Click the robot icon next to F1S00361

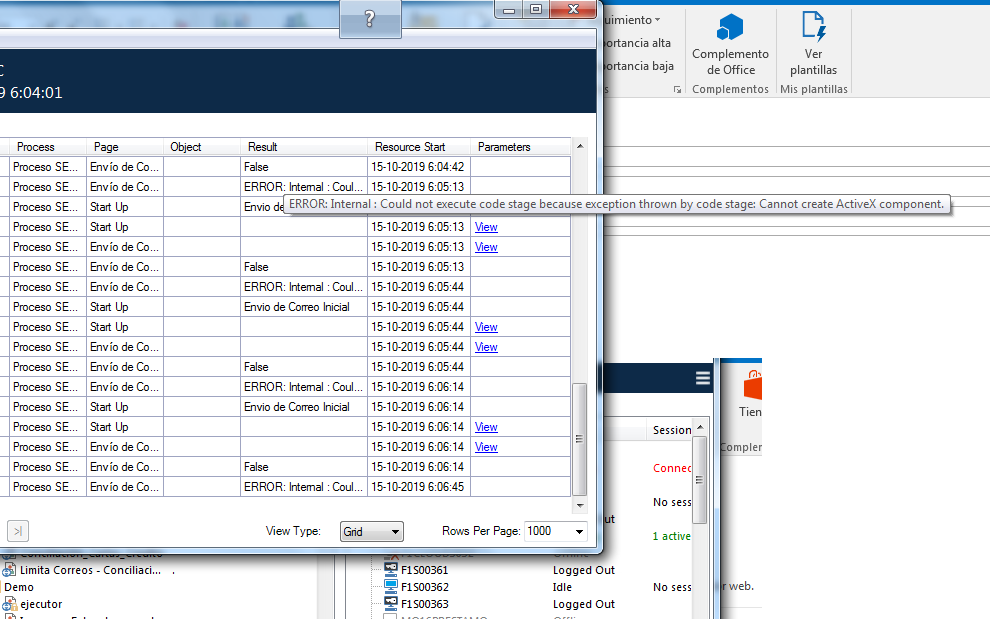coord(390,569)
